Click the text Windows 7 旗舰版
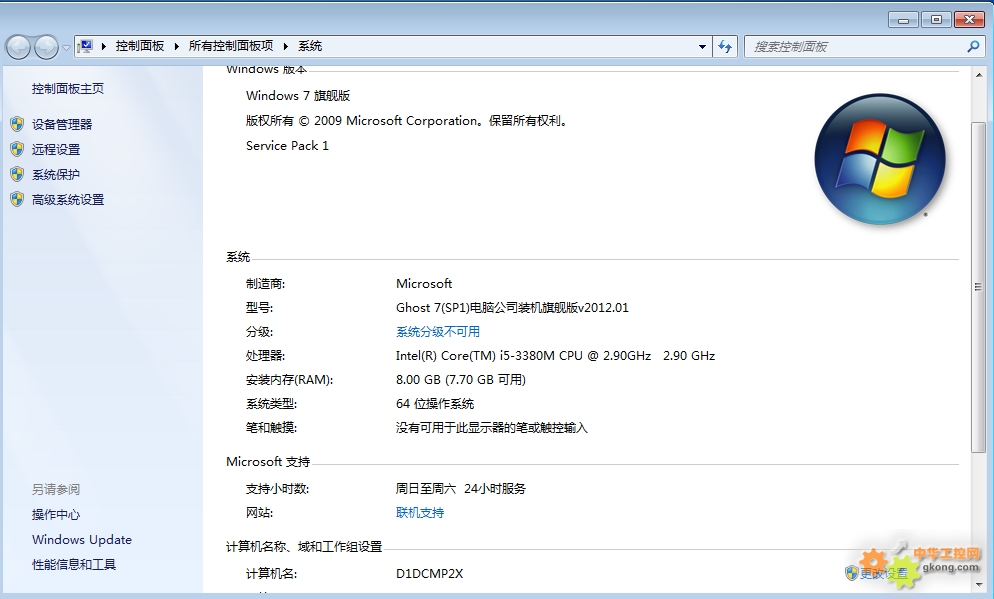Image resolution: width=994 pixels, height=599 pixels. click(298, 96)
